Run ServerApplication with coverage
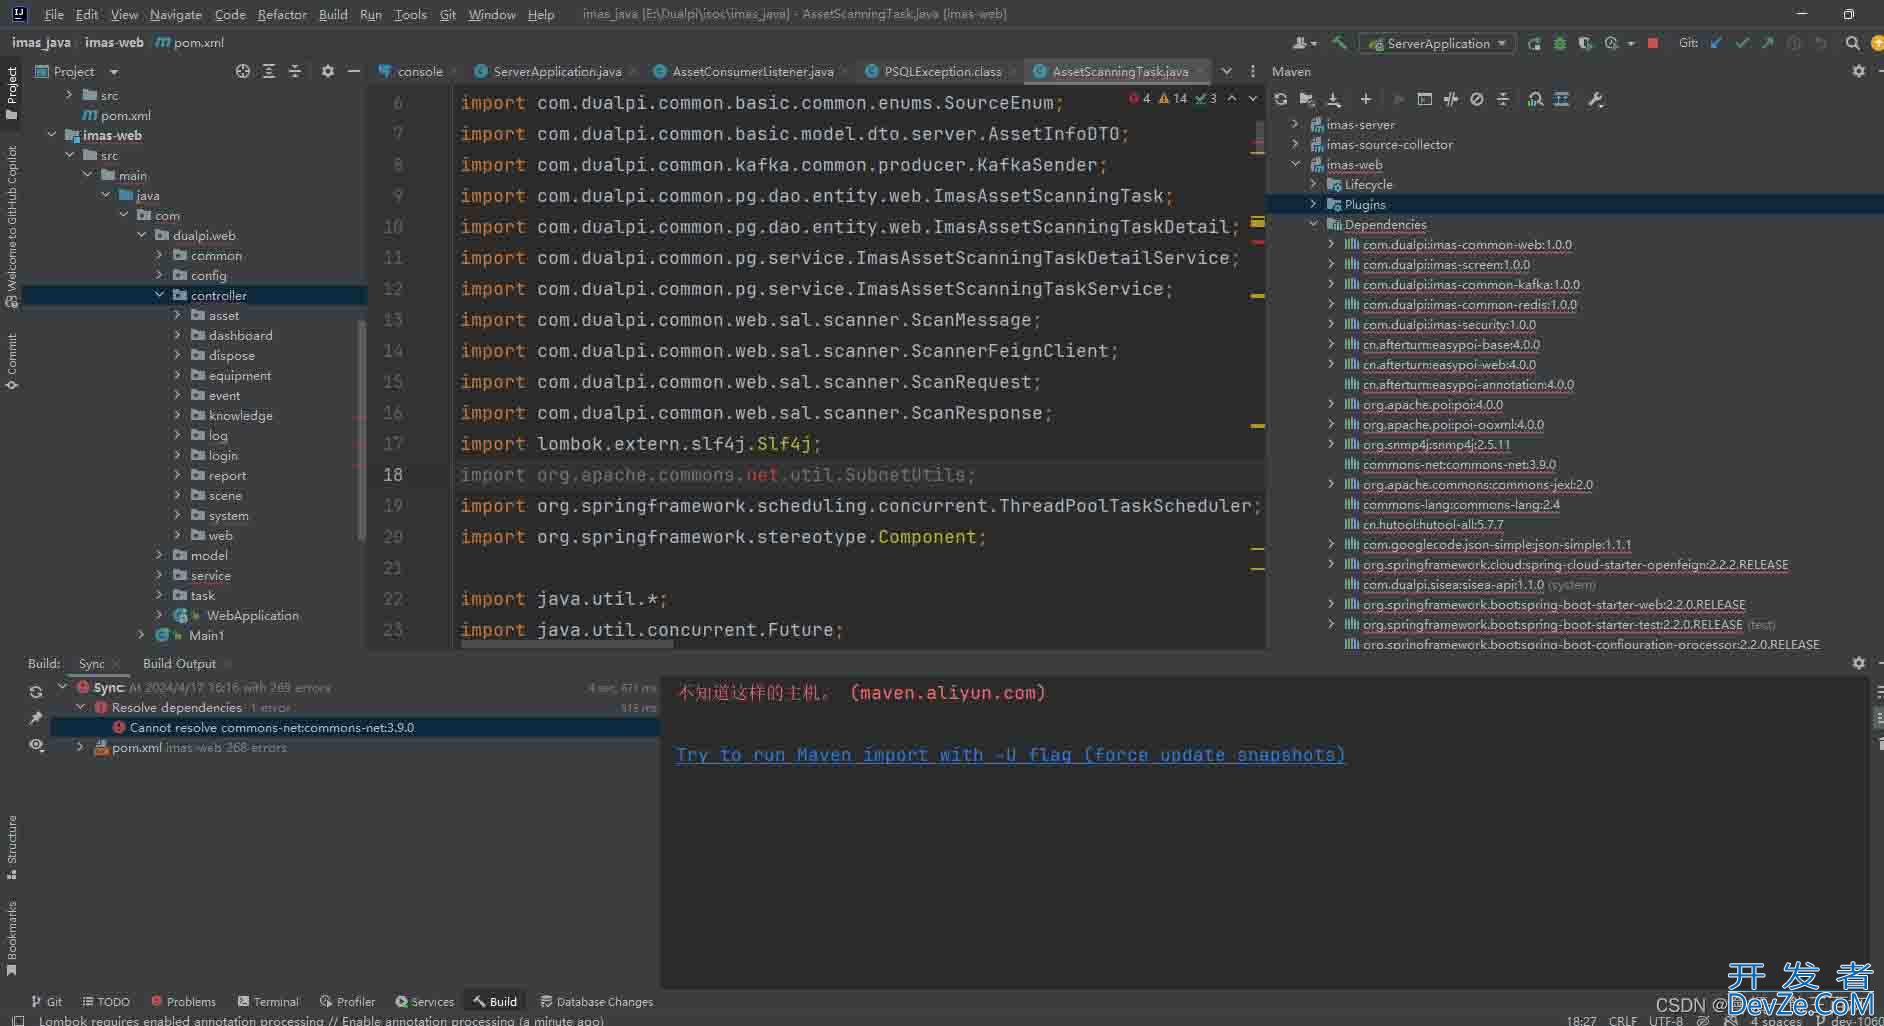Viewport: 1884px width, 1026px height. tap(1585, 43)
